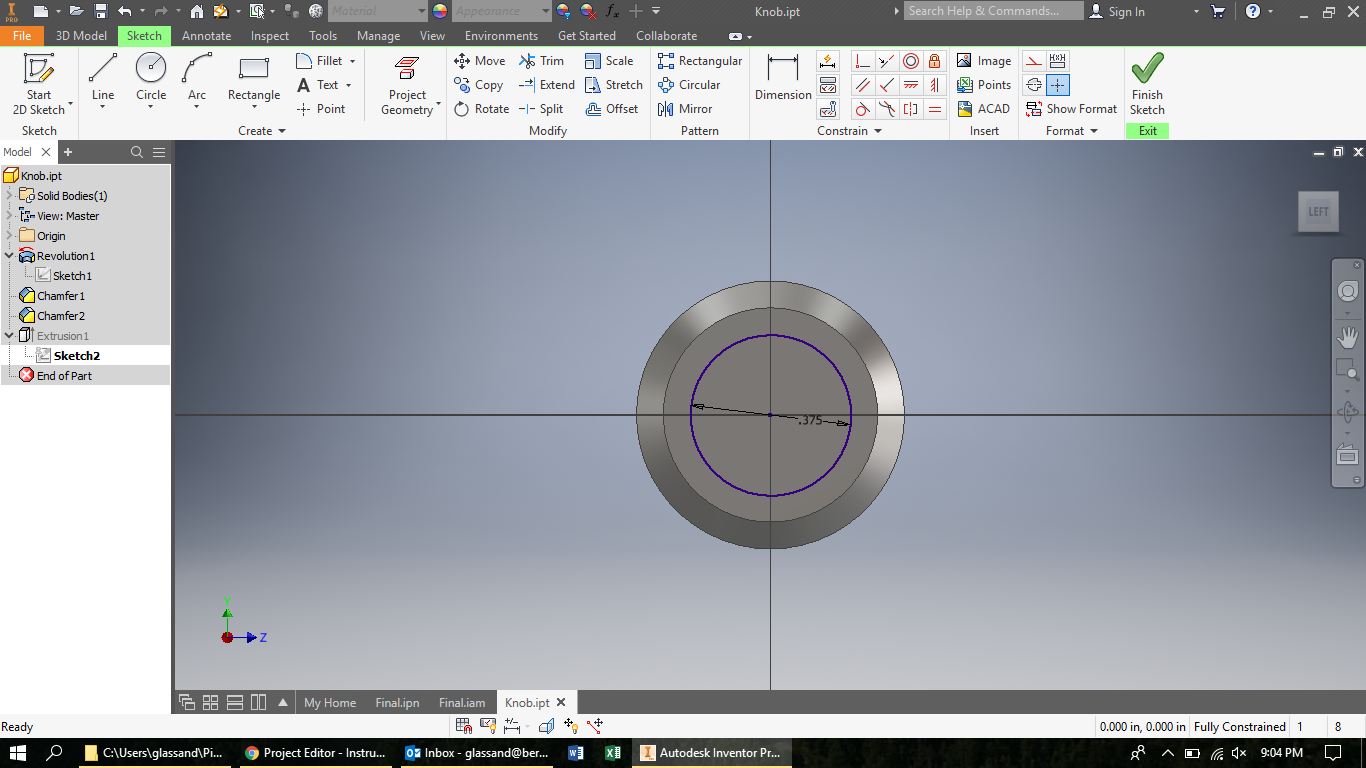Use the Offset tool
The height and width of the screenshot is (768, 1366).
click(x=611, y=109)
